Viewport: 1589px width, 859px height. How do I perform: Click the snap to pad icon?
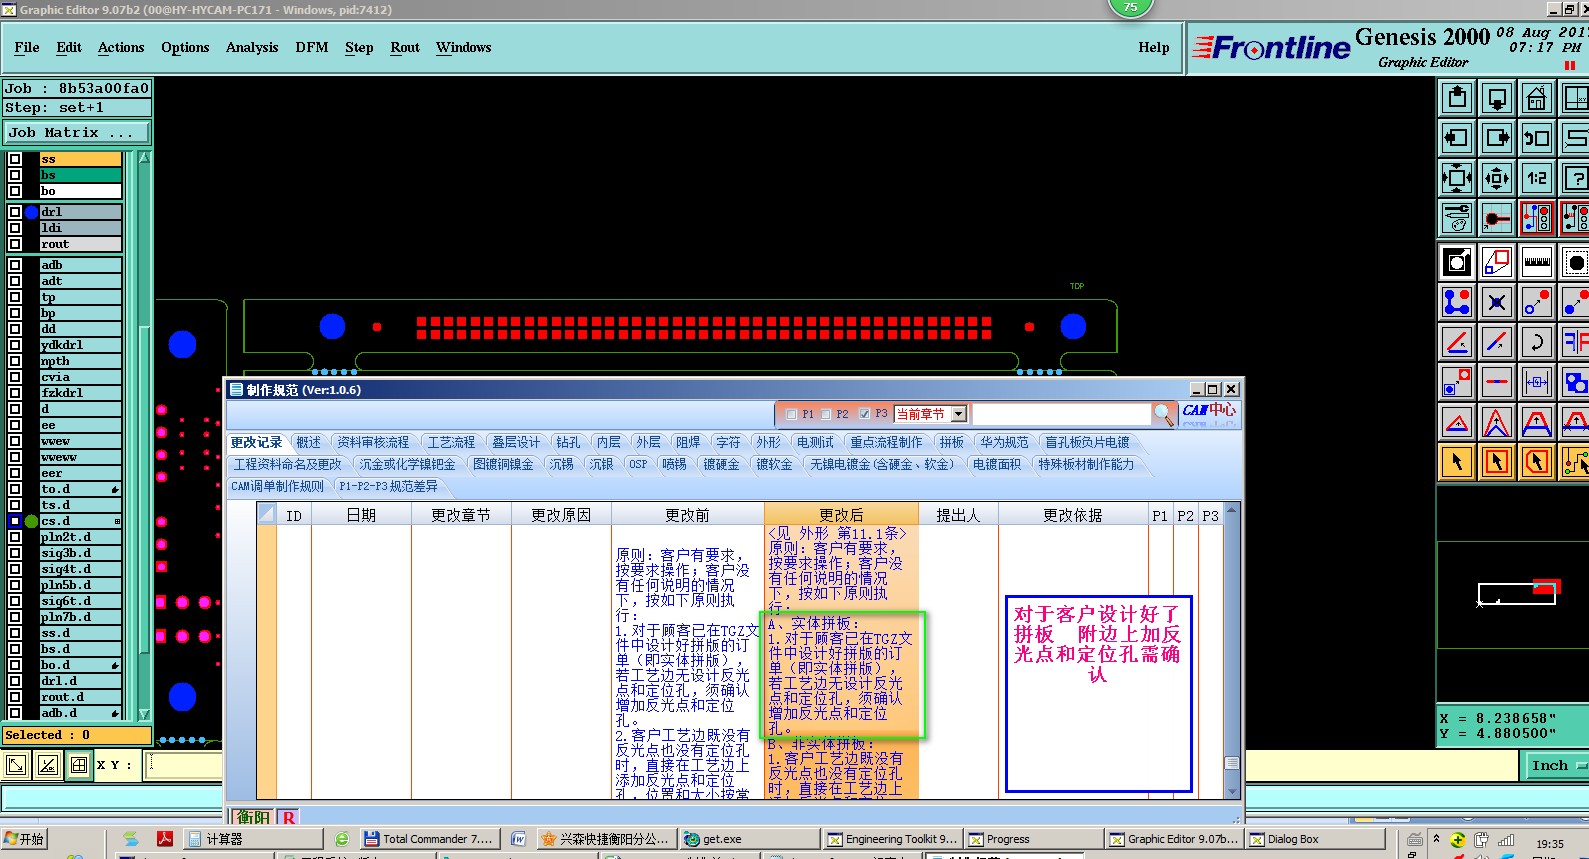pos(1497,217)
